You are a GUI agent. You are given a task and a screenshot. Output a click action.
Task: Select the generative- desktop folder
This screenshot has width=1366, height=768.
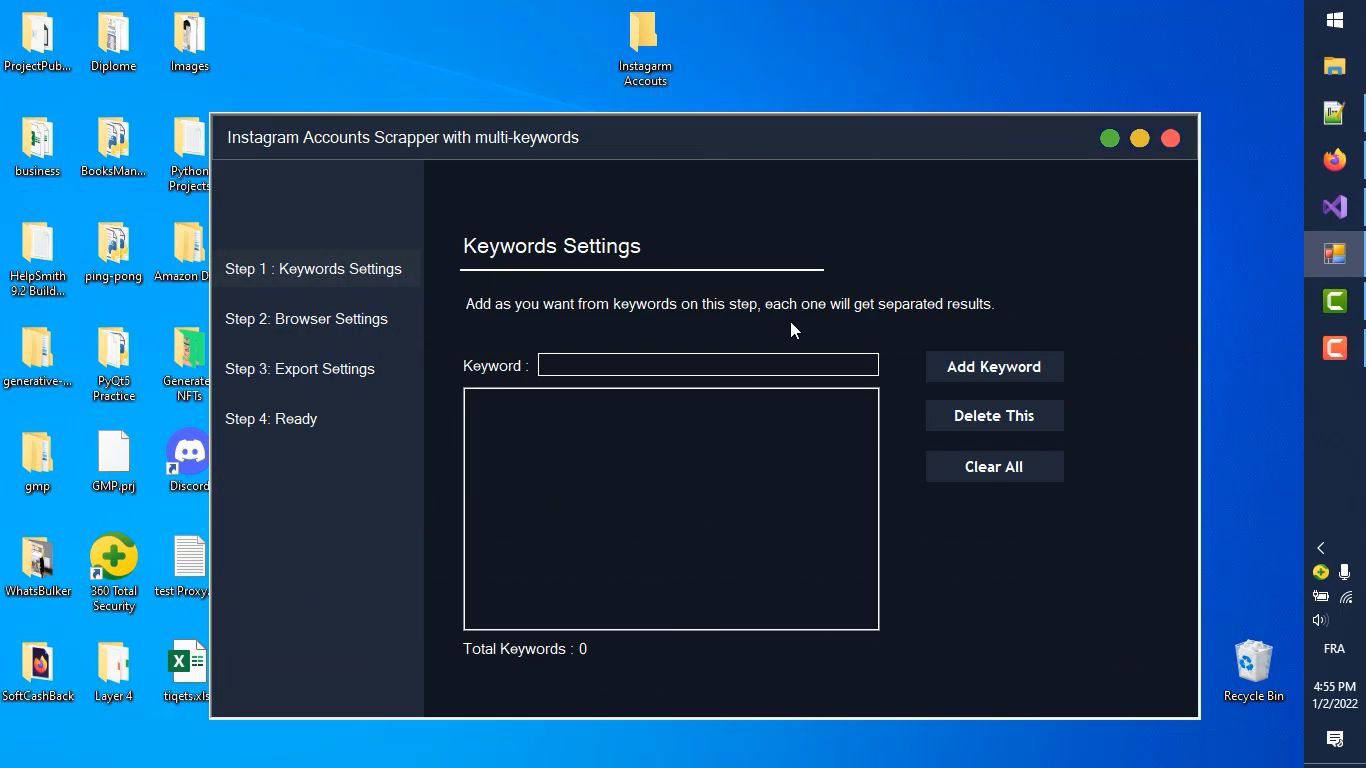[x=37, y=357]
